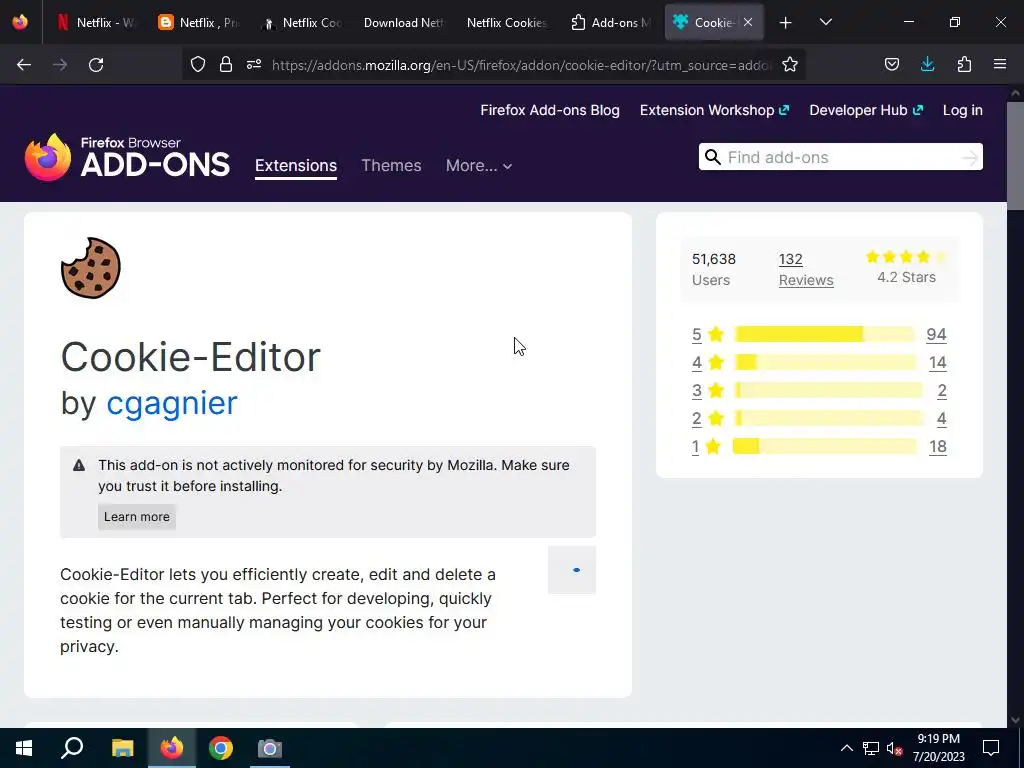Click the address bar URL
The width and height of the screenshot is (1024, 768).
pos(521,65)
